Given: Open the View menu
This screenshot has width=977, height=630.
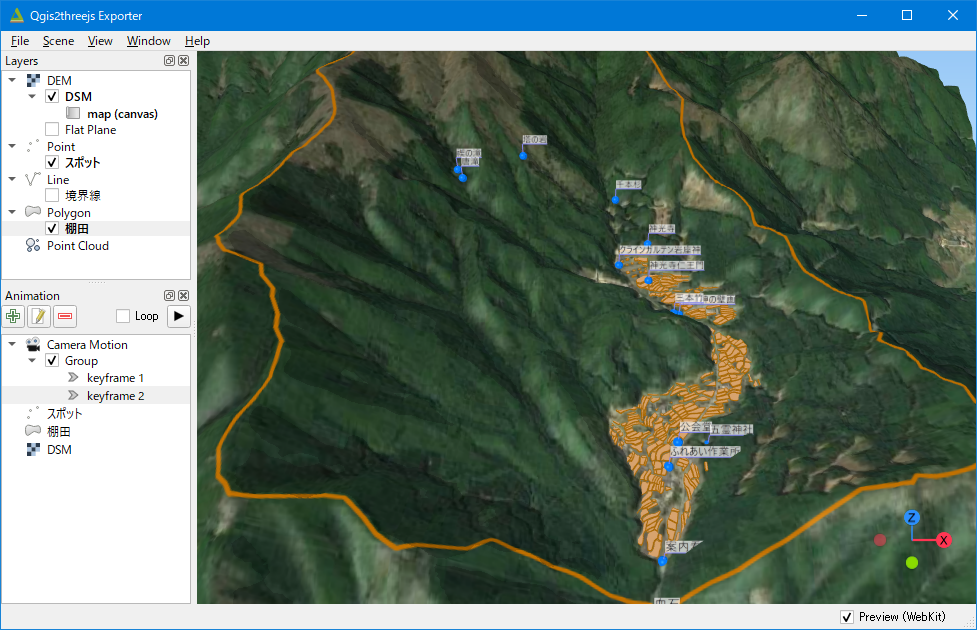Looking at the screenshot, I should click(100, 41).
